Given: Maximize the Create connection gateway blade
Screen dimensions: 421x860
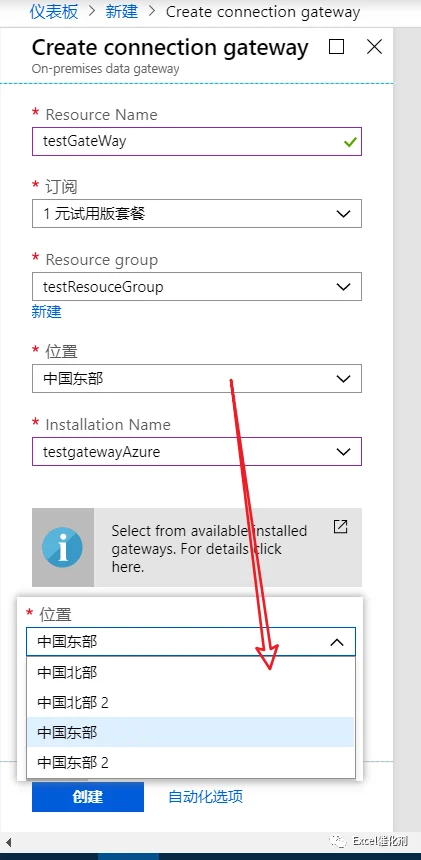Looking at the screenshot, I should (337, 47).
